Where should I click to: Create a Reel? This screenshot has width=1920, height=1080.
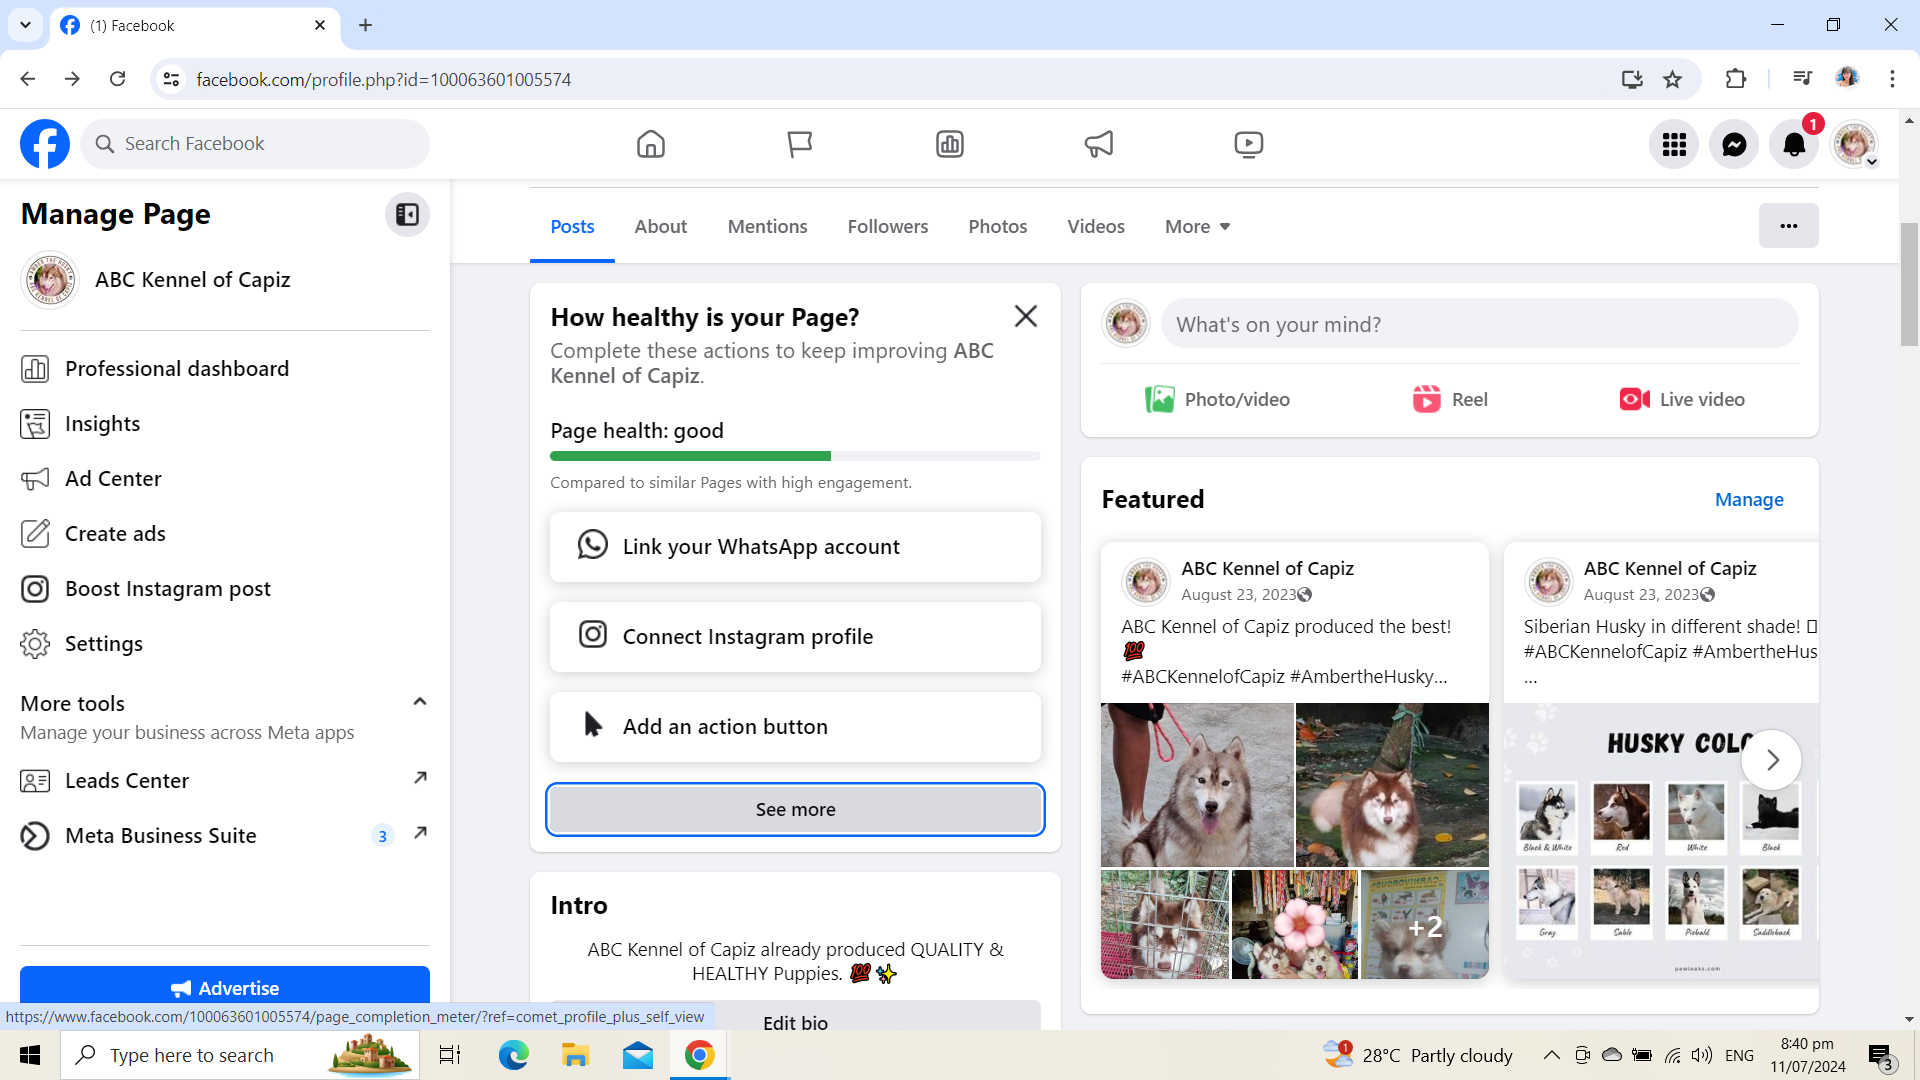[1450, 400]
